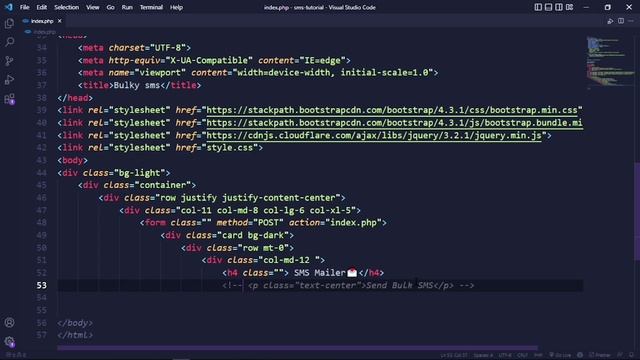Click the horizontal scrollbar thumb
640x360 pixels.
[x=297, y=348]
